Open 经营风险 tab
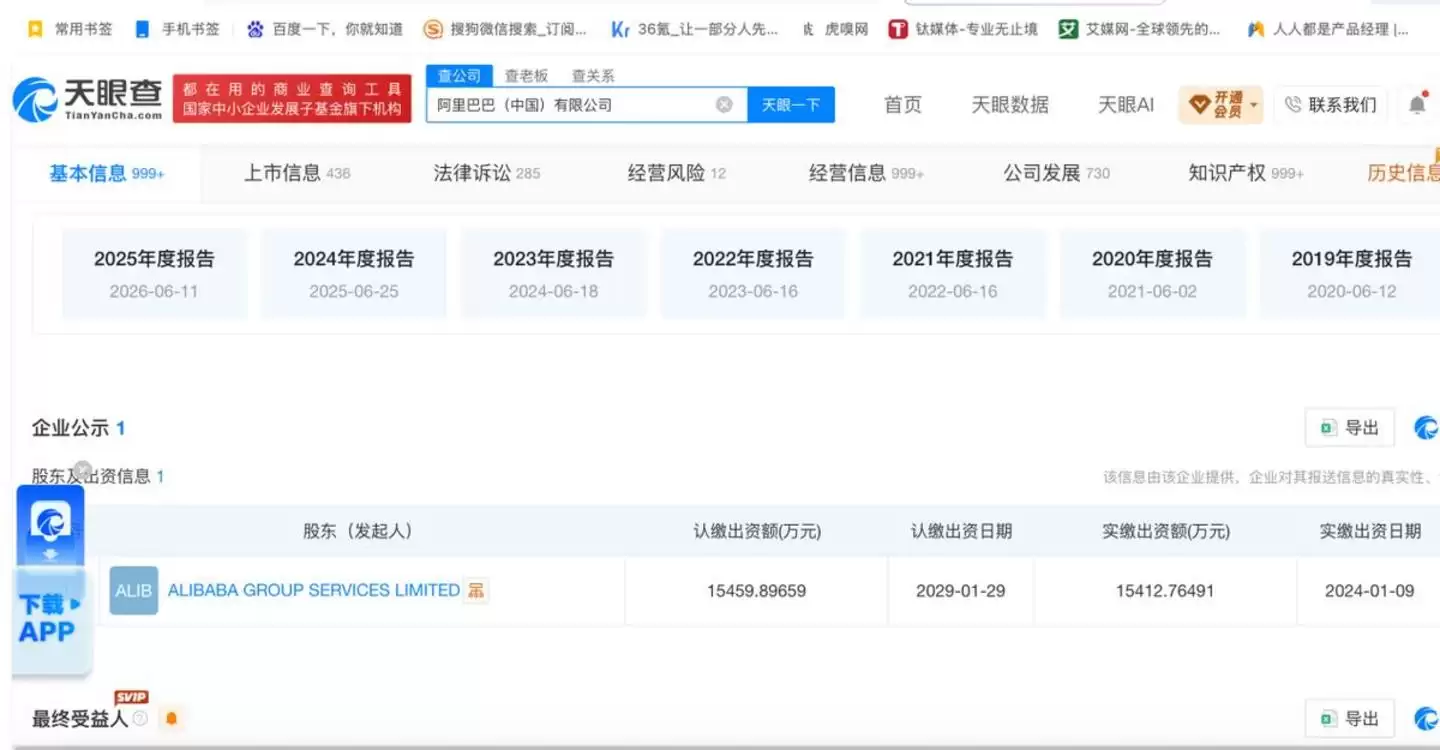The image size is (1440, 750). (677, 173)
